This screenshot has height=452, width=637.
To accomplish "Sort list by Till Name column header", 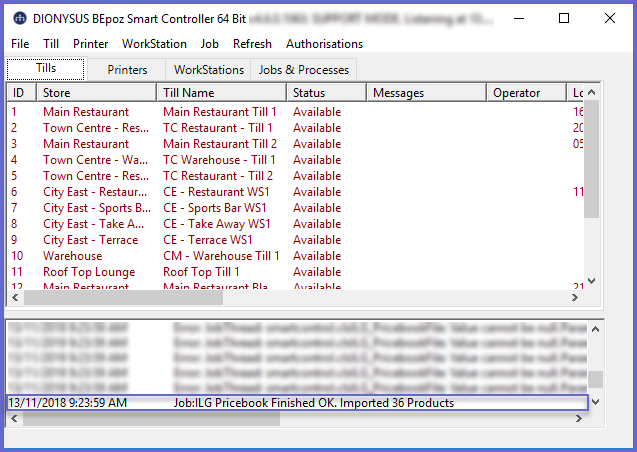I will tap(222, 93).
